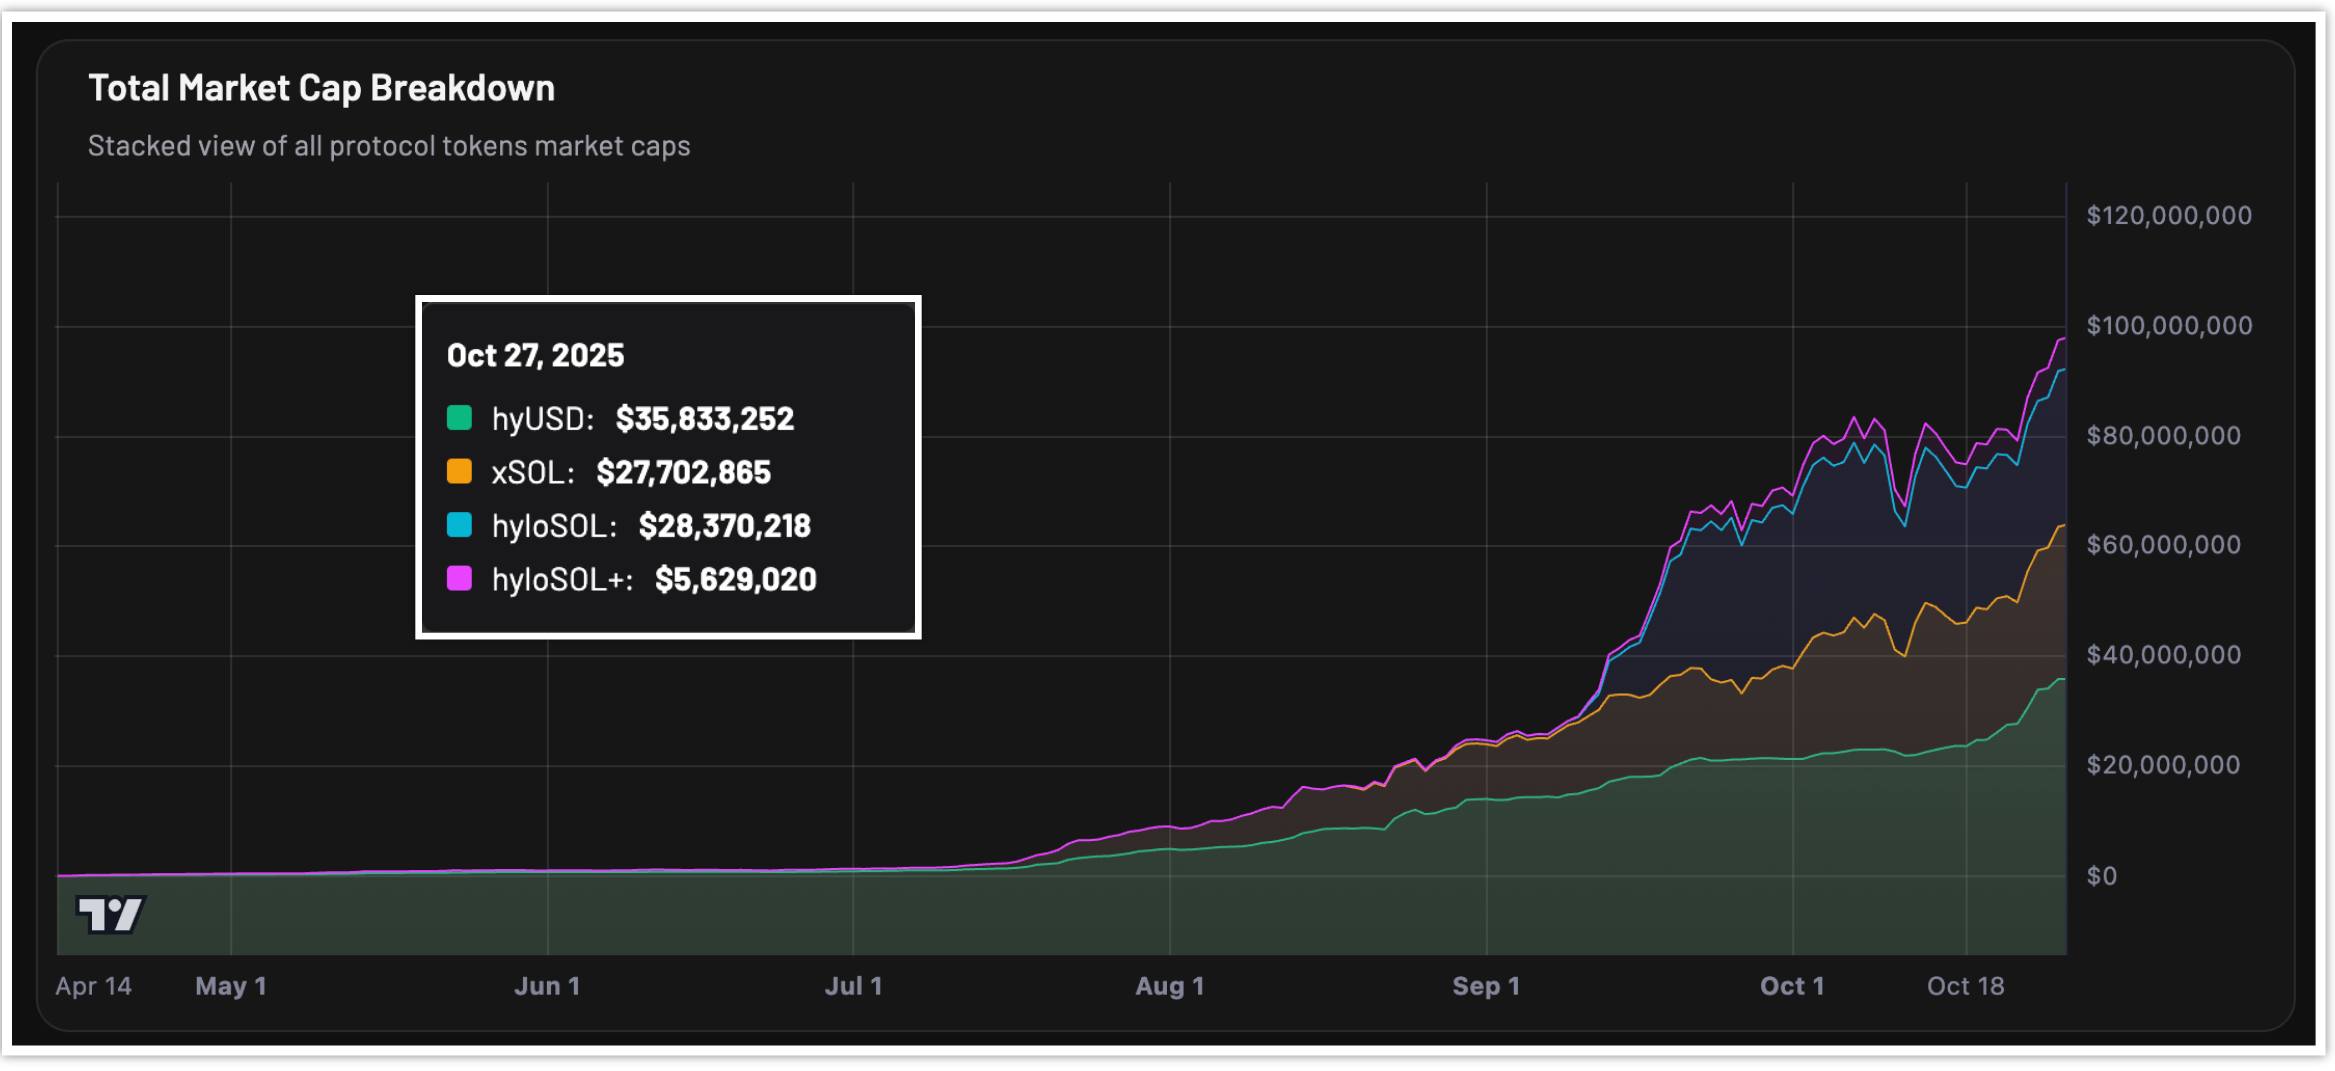Click the cyan hyloSOL legend swatch

click(459, 525)
